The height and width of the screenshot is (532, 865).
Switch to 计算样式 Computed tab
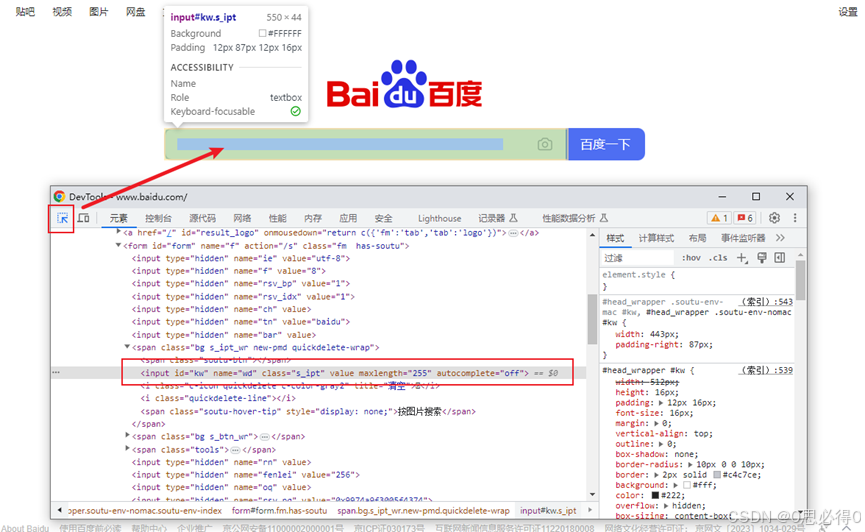coord(656,238)
